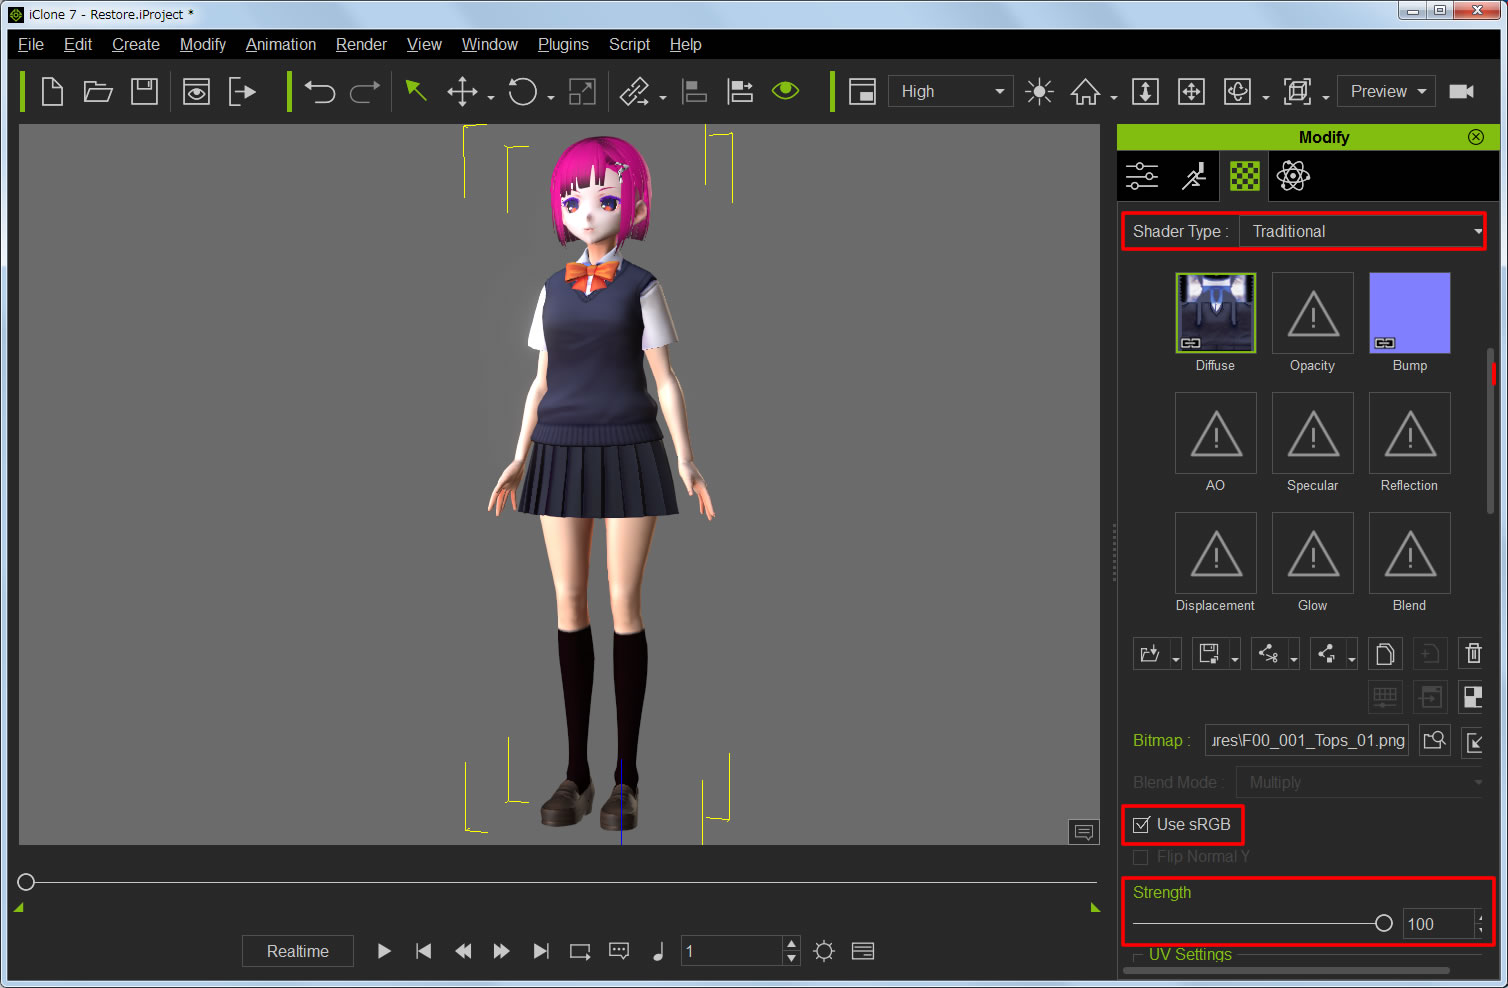Viewport: 1508px width, 988px height.
Task: Switch to the Material checkerboard tab
Action: coord(1244,176)
